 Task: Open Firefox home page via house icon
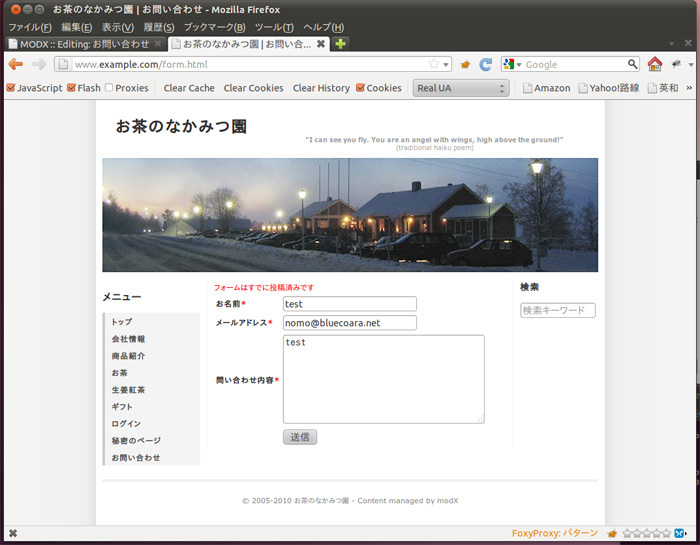point(654,64)
